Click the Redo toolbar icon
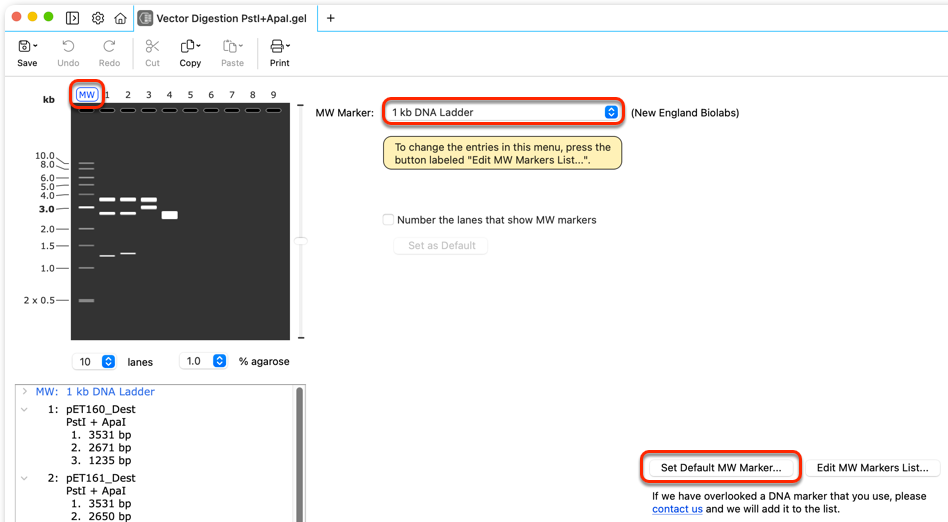Screen dimensions: 948x522 point(109,47)
